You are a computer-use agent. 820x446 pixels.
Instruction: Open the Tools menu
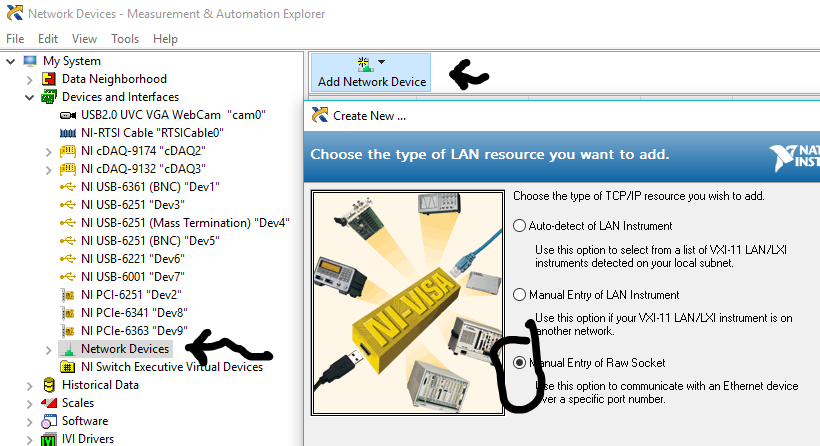coord(125,39)
